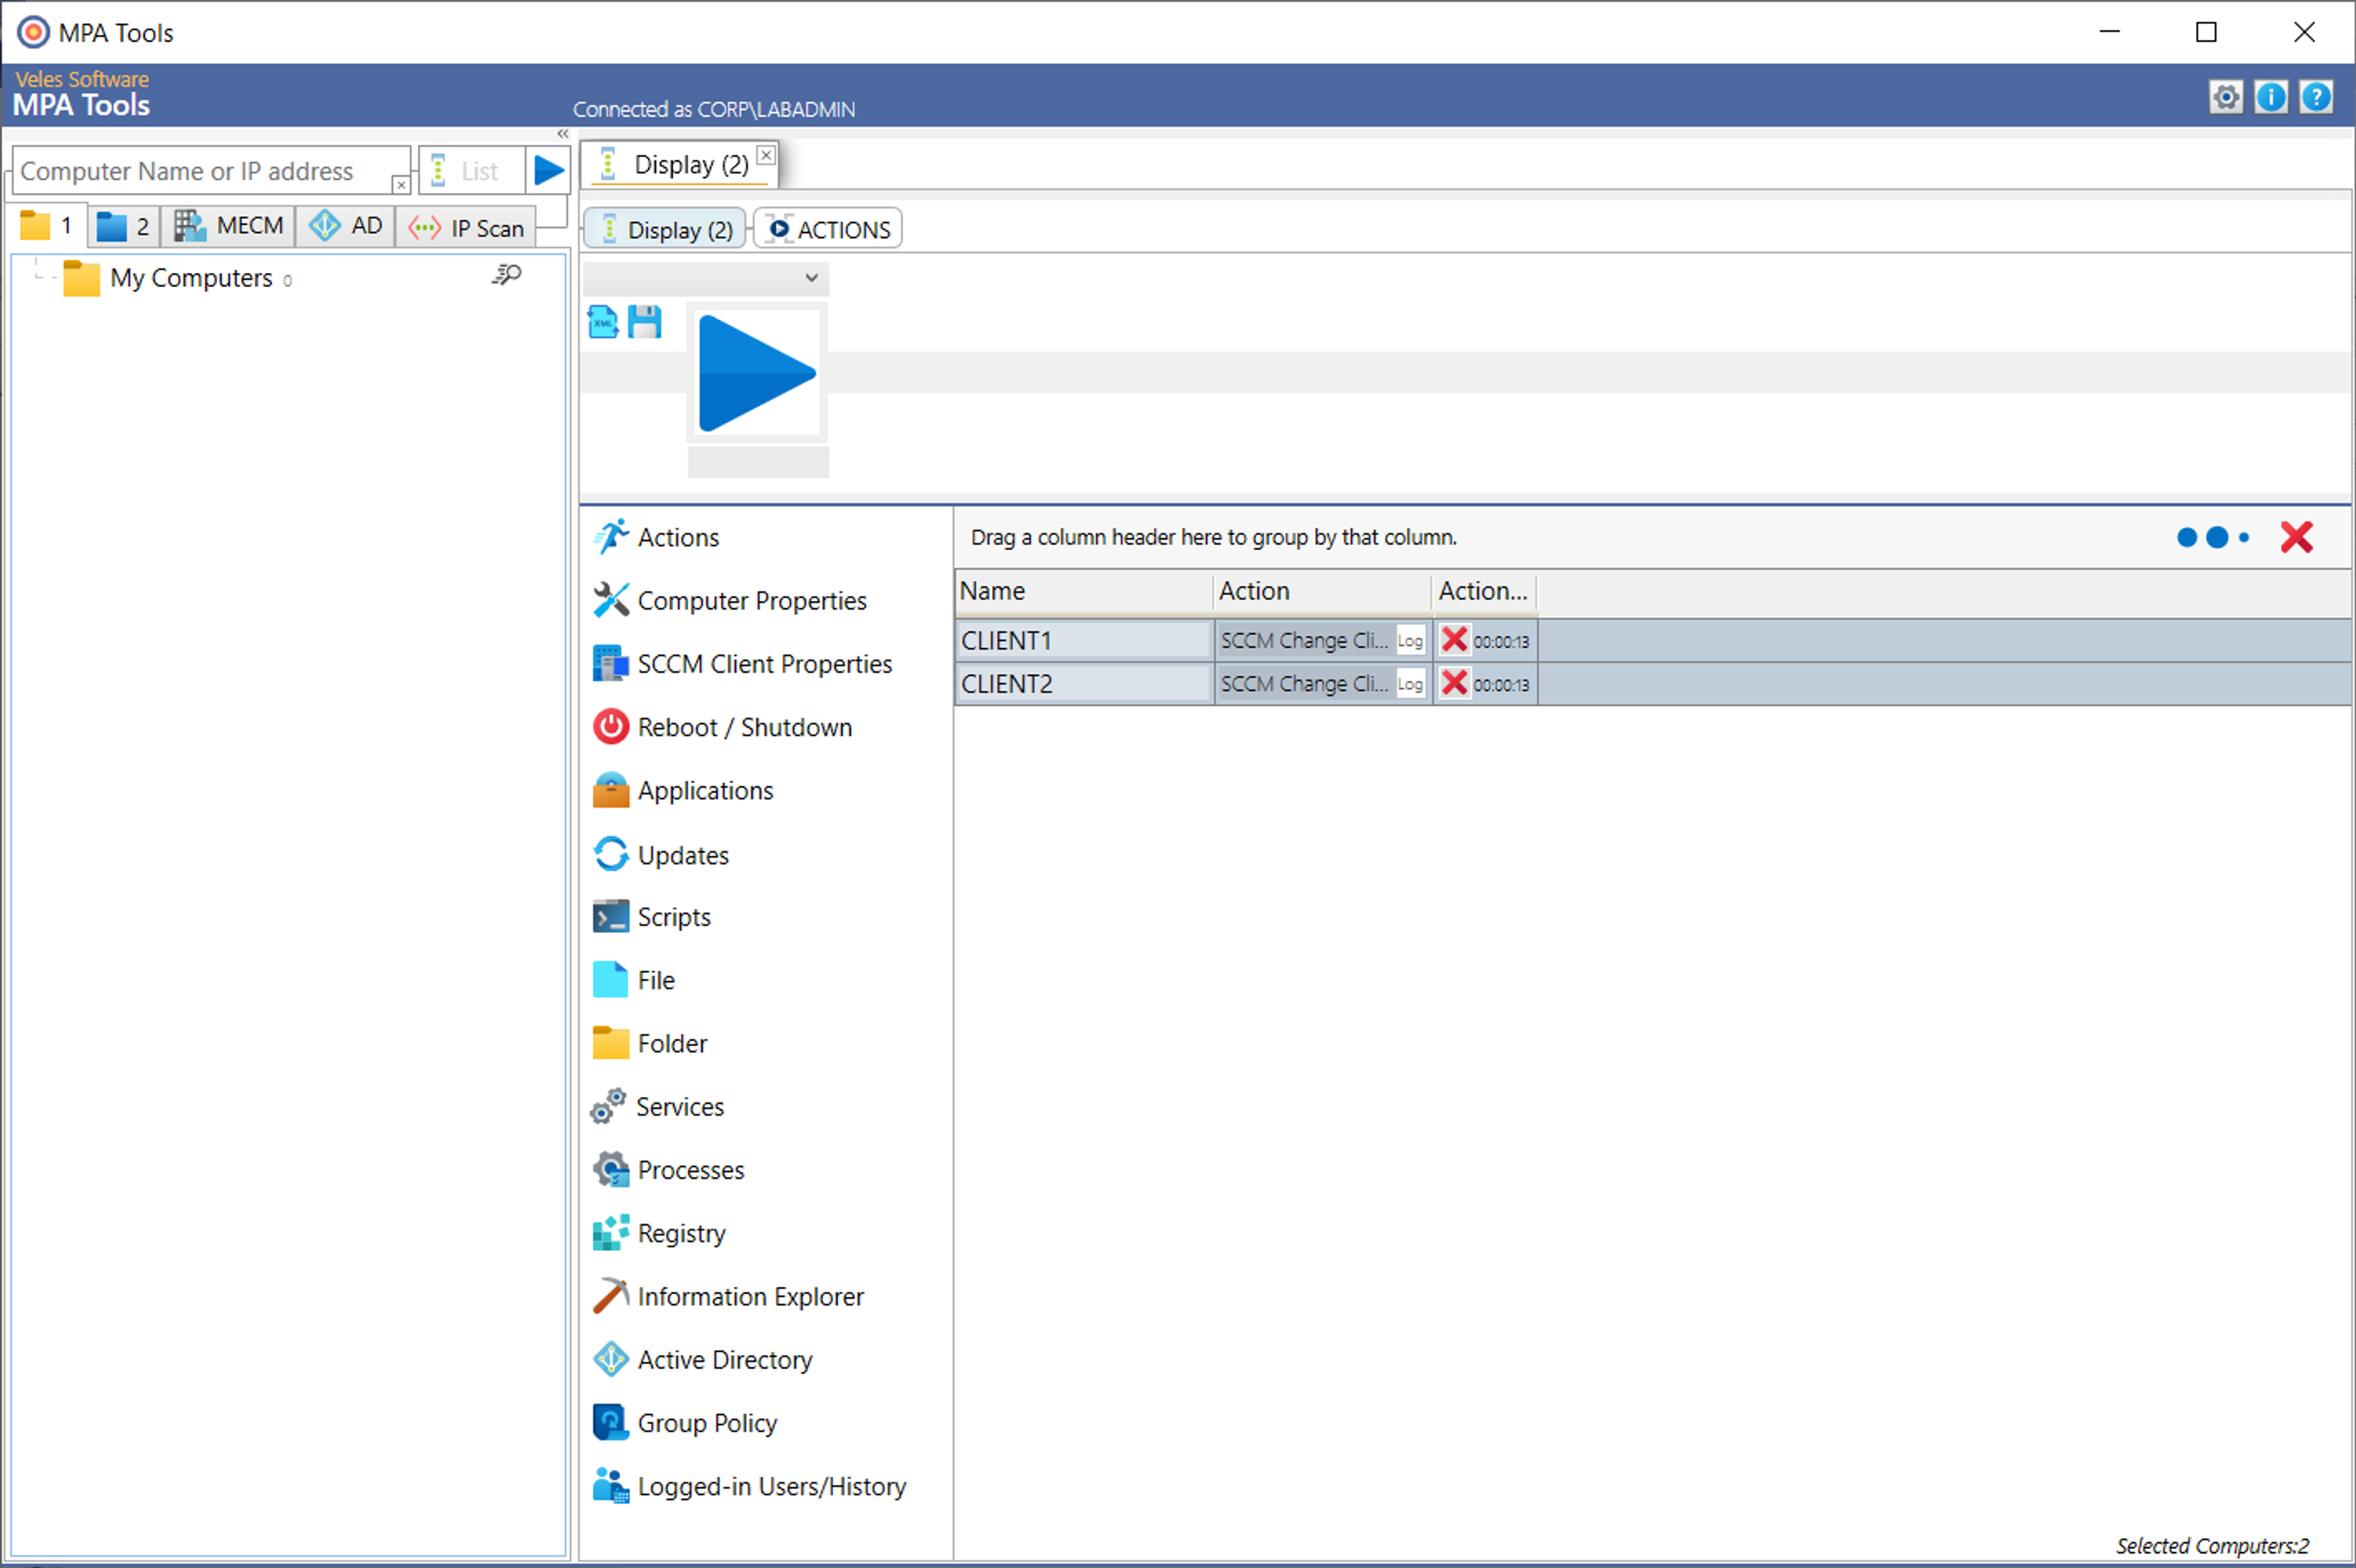Select the CLIENT2 row name

click(x=1084, y=684)
